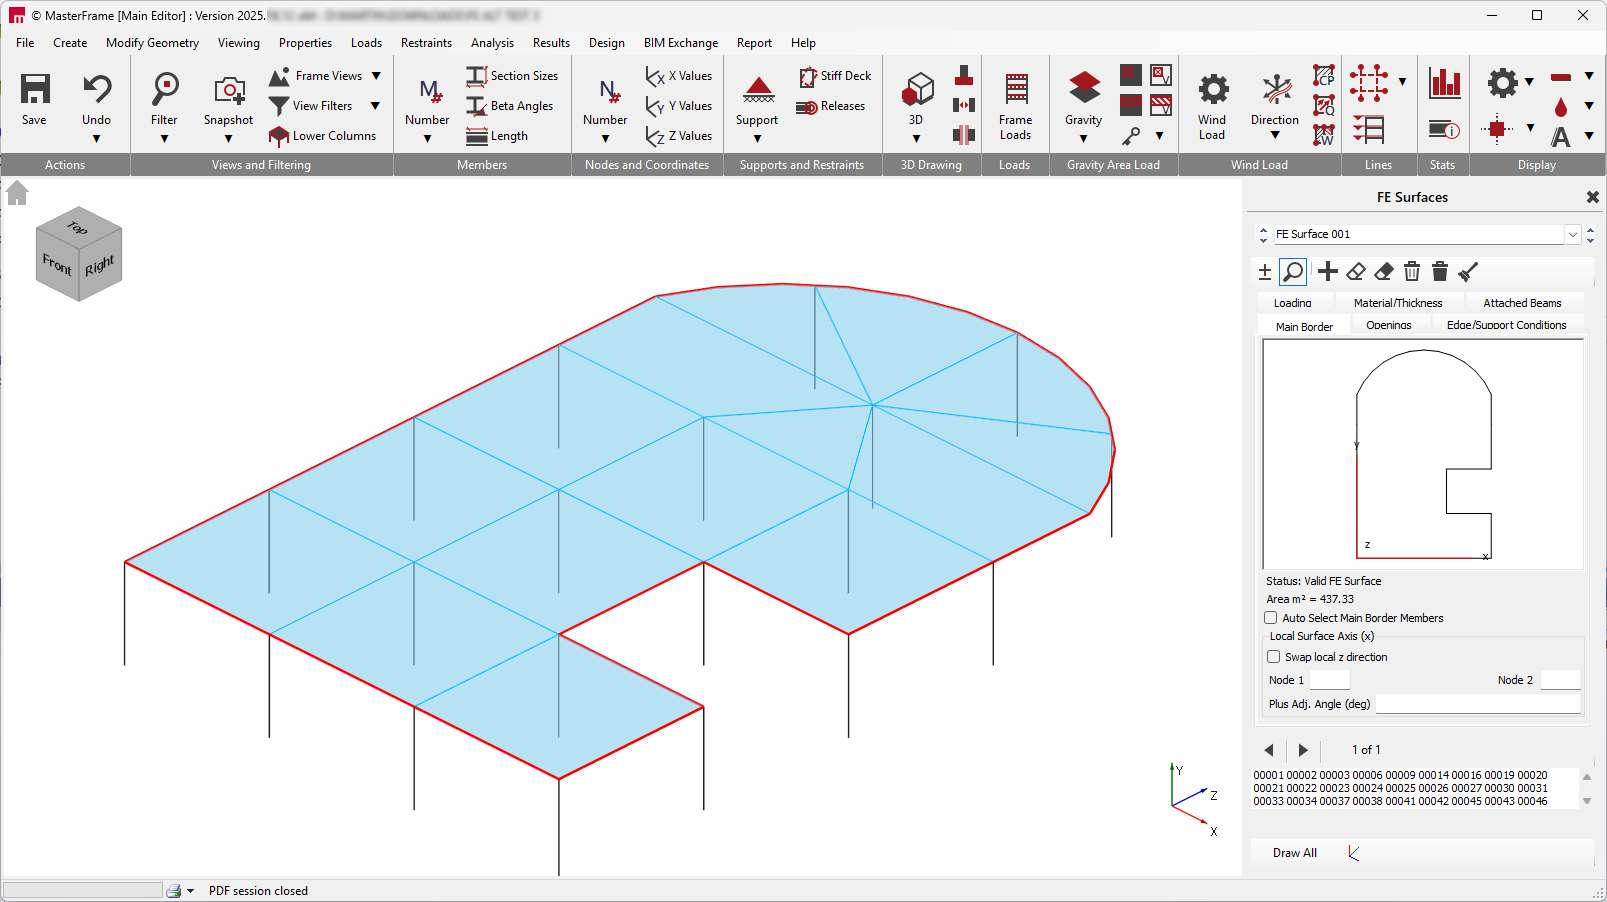Open the Stats bar chart icon
Screen dimensions: 1607x902
pyautogui.click(x=1444, y=83)
